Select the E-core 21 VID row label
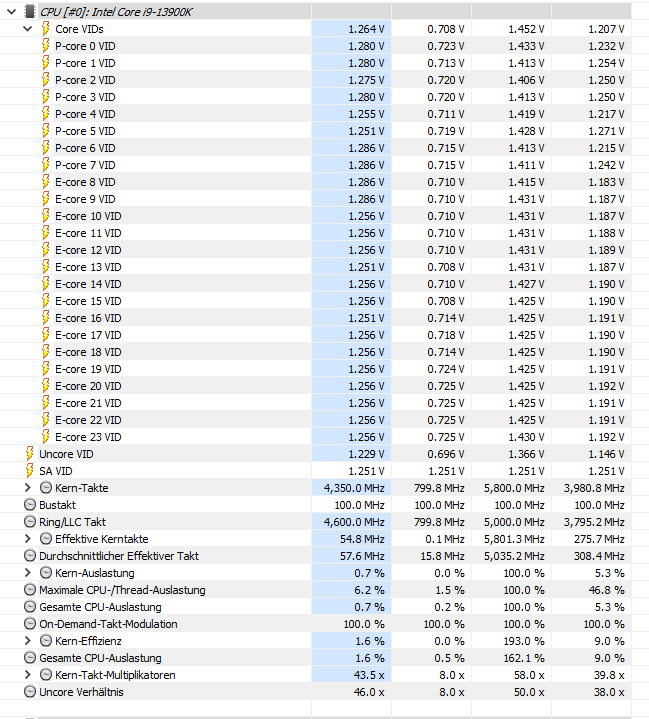Image resolution: width=649 pixels, height=719 pixels. 88,403
